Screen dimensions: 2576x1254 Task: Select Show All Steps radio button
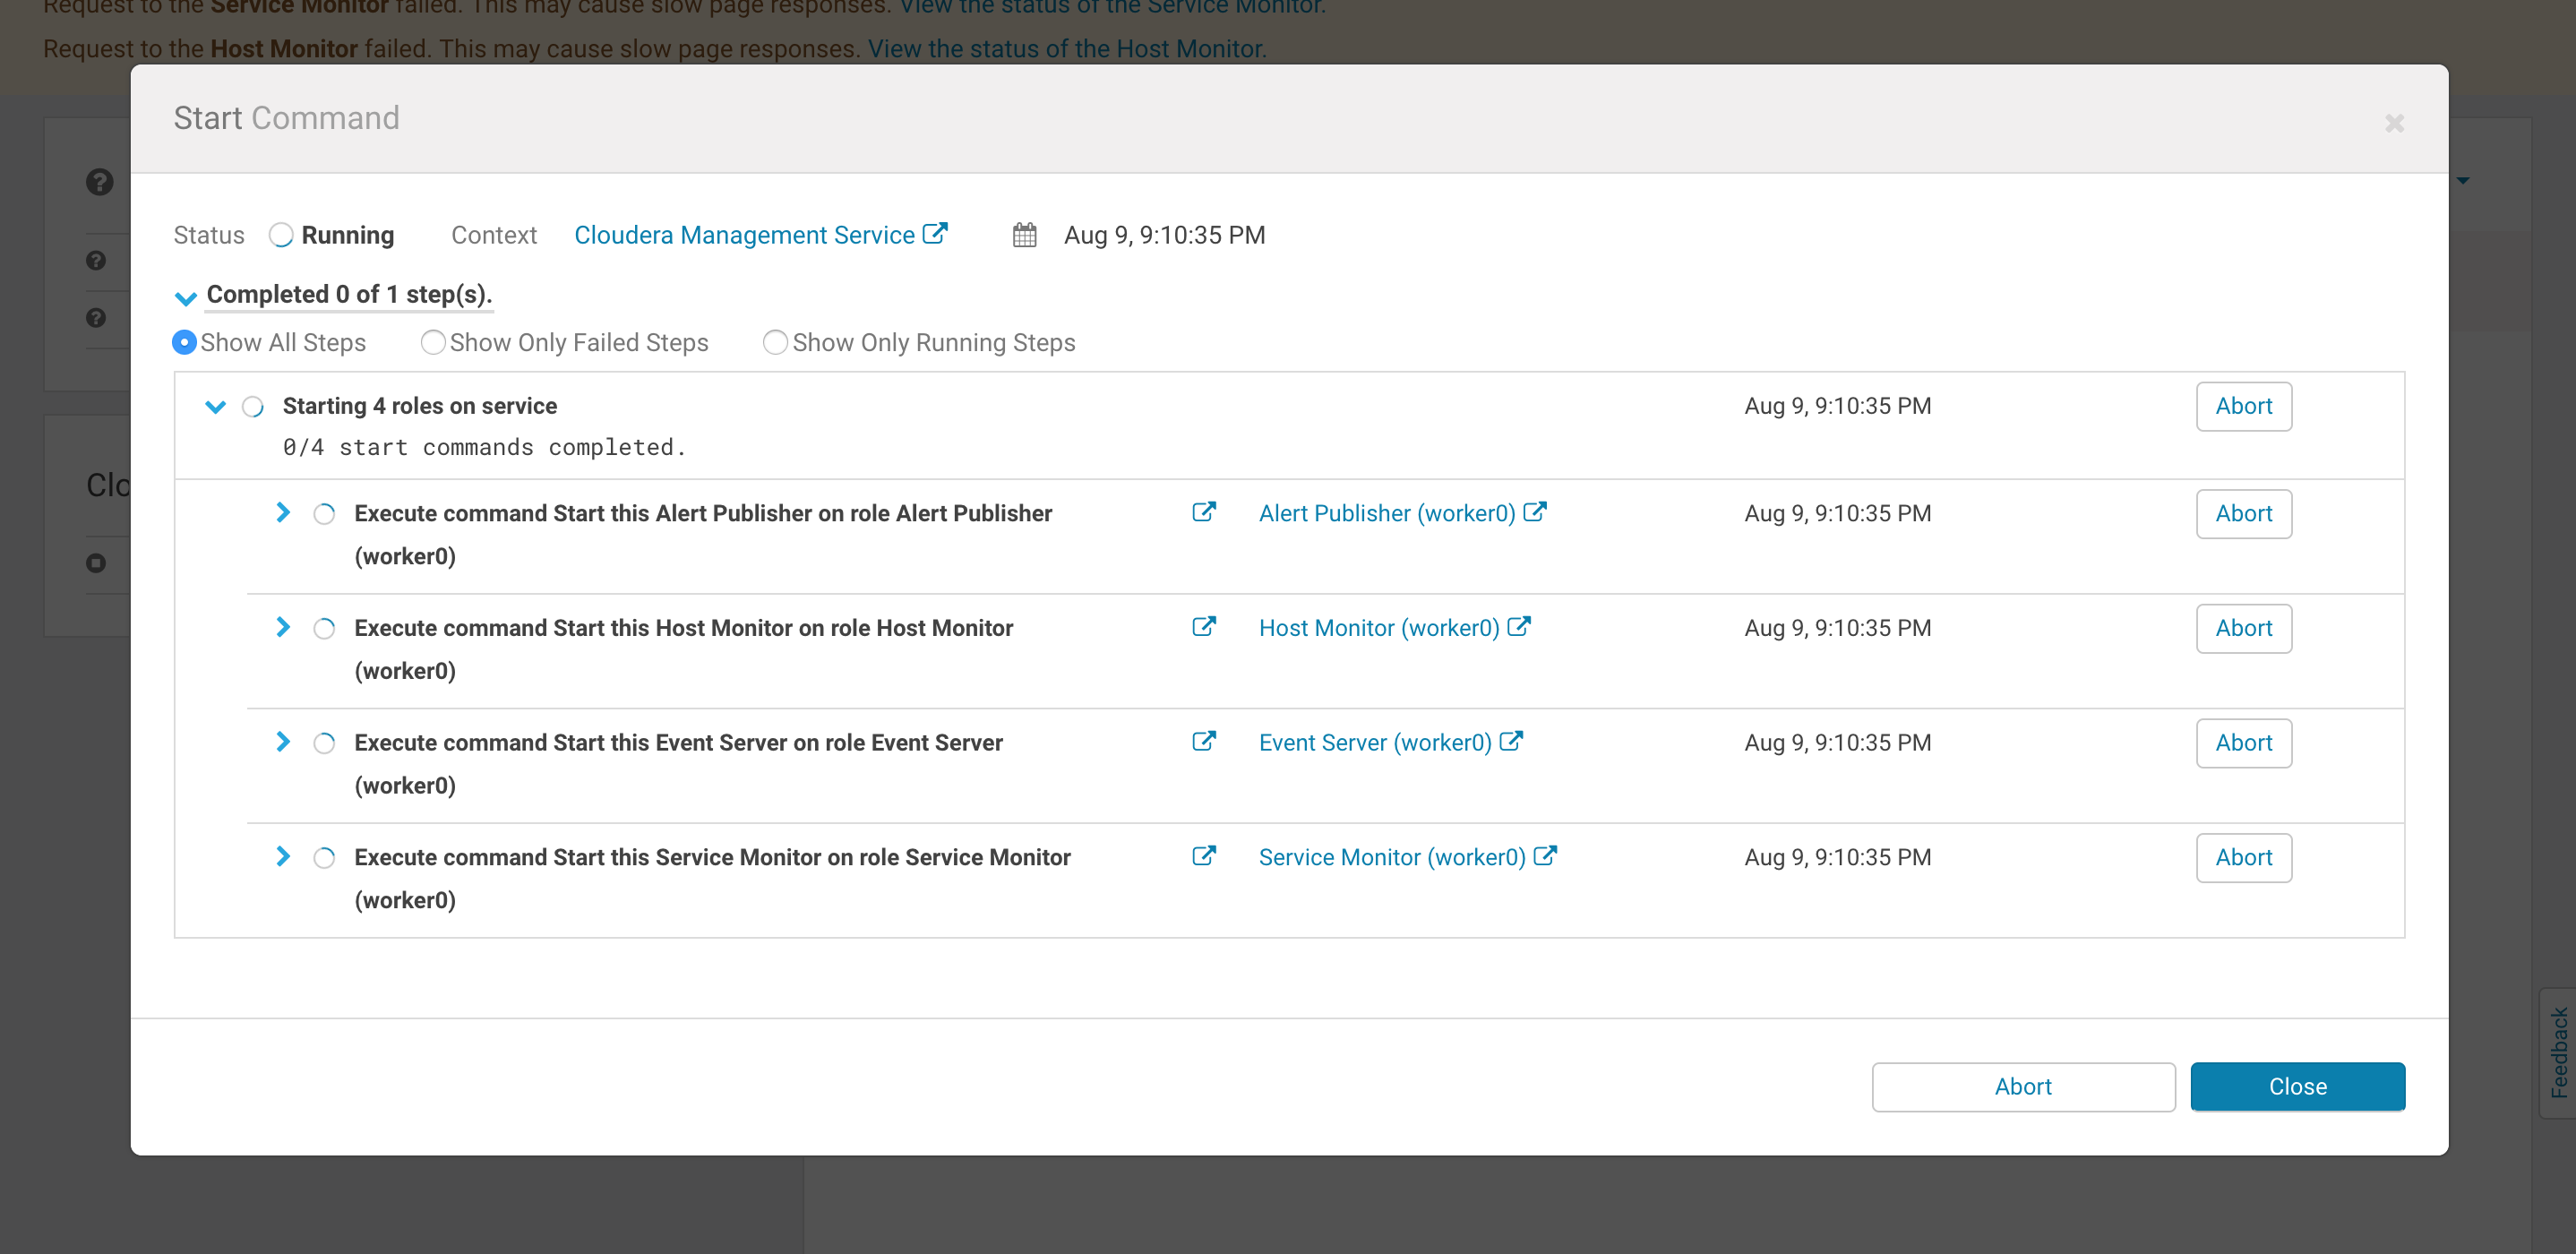tap(184, 342)
